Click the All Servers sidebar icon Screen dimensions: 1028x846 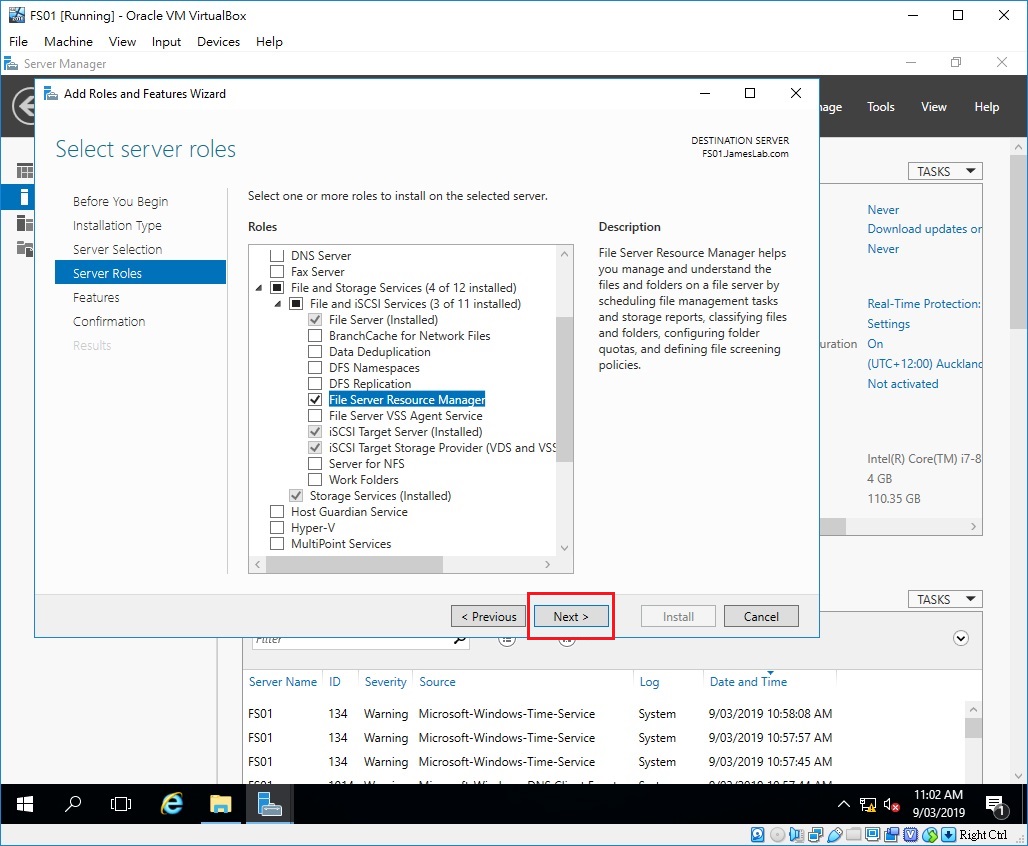click(x=24, y=223)
